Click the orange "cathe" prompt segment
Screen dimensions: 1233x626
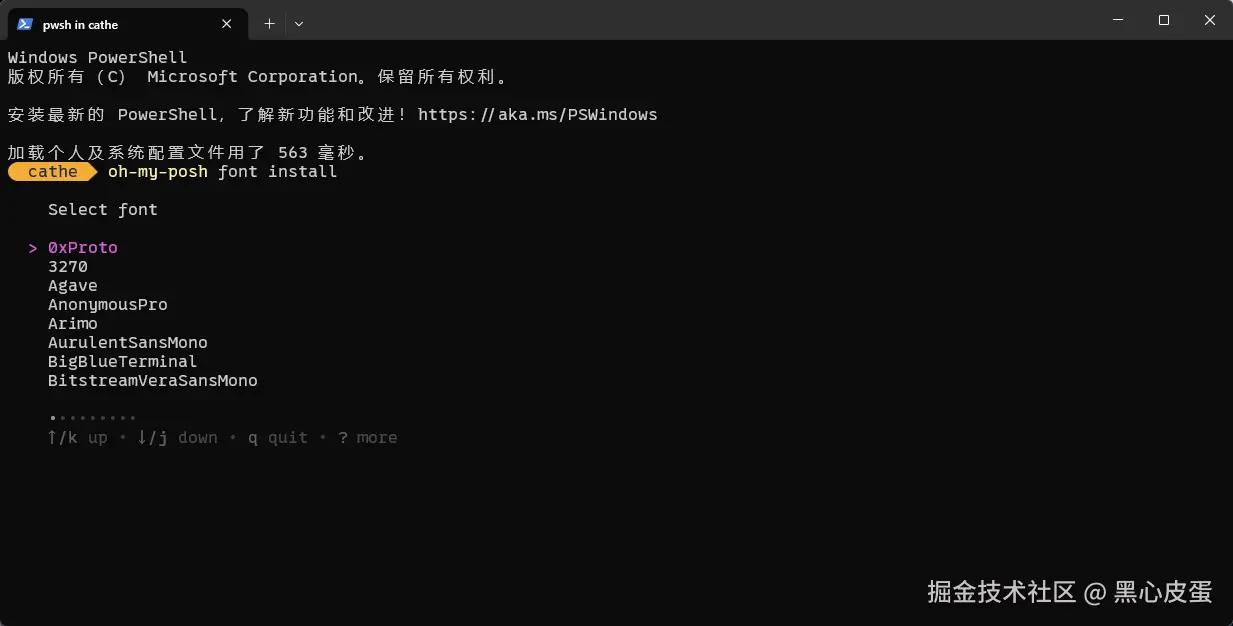[53, 172]
